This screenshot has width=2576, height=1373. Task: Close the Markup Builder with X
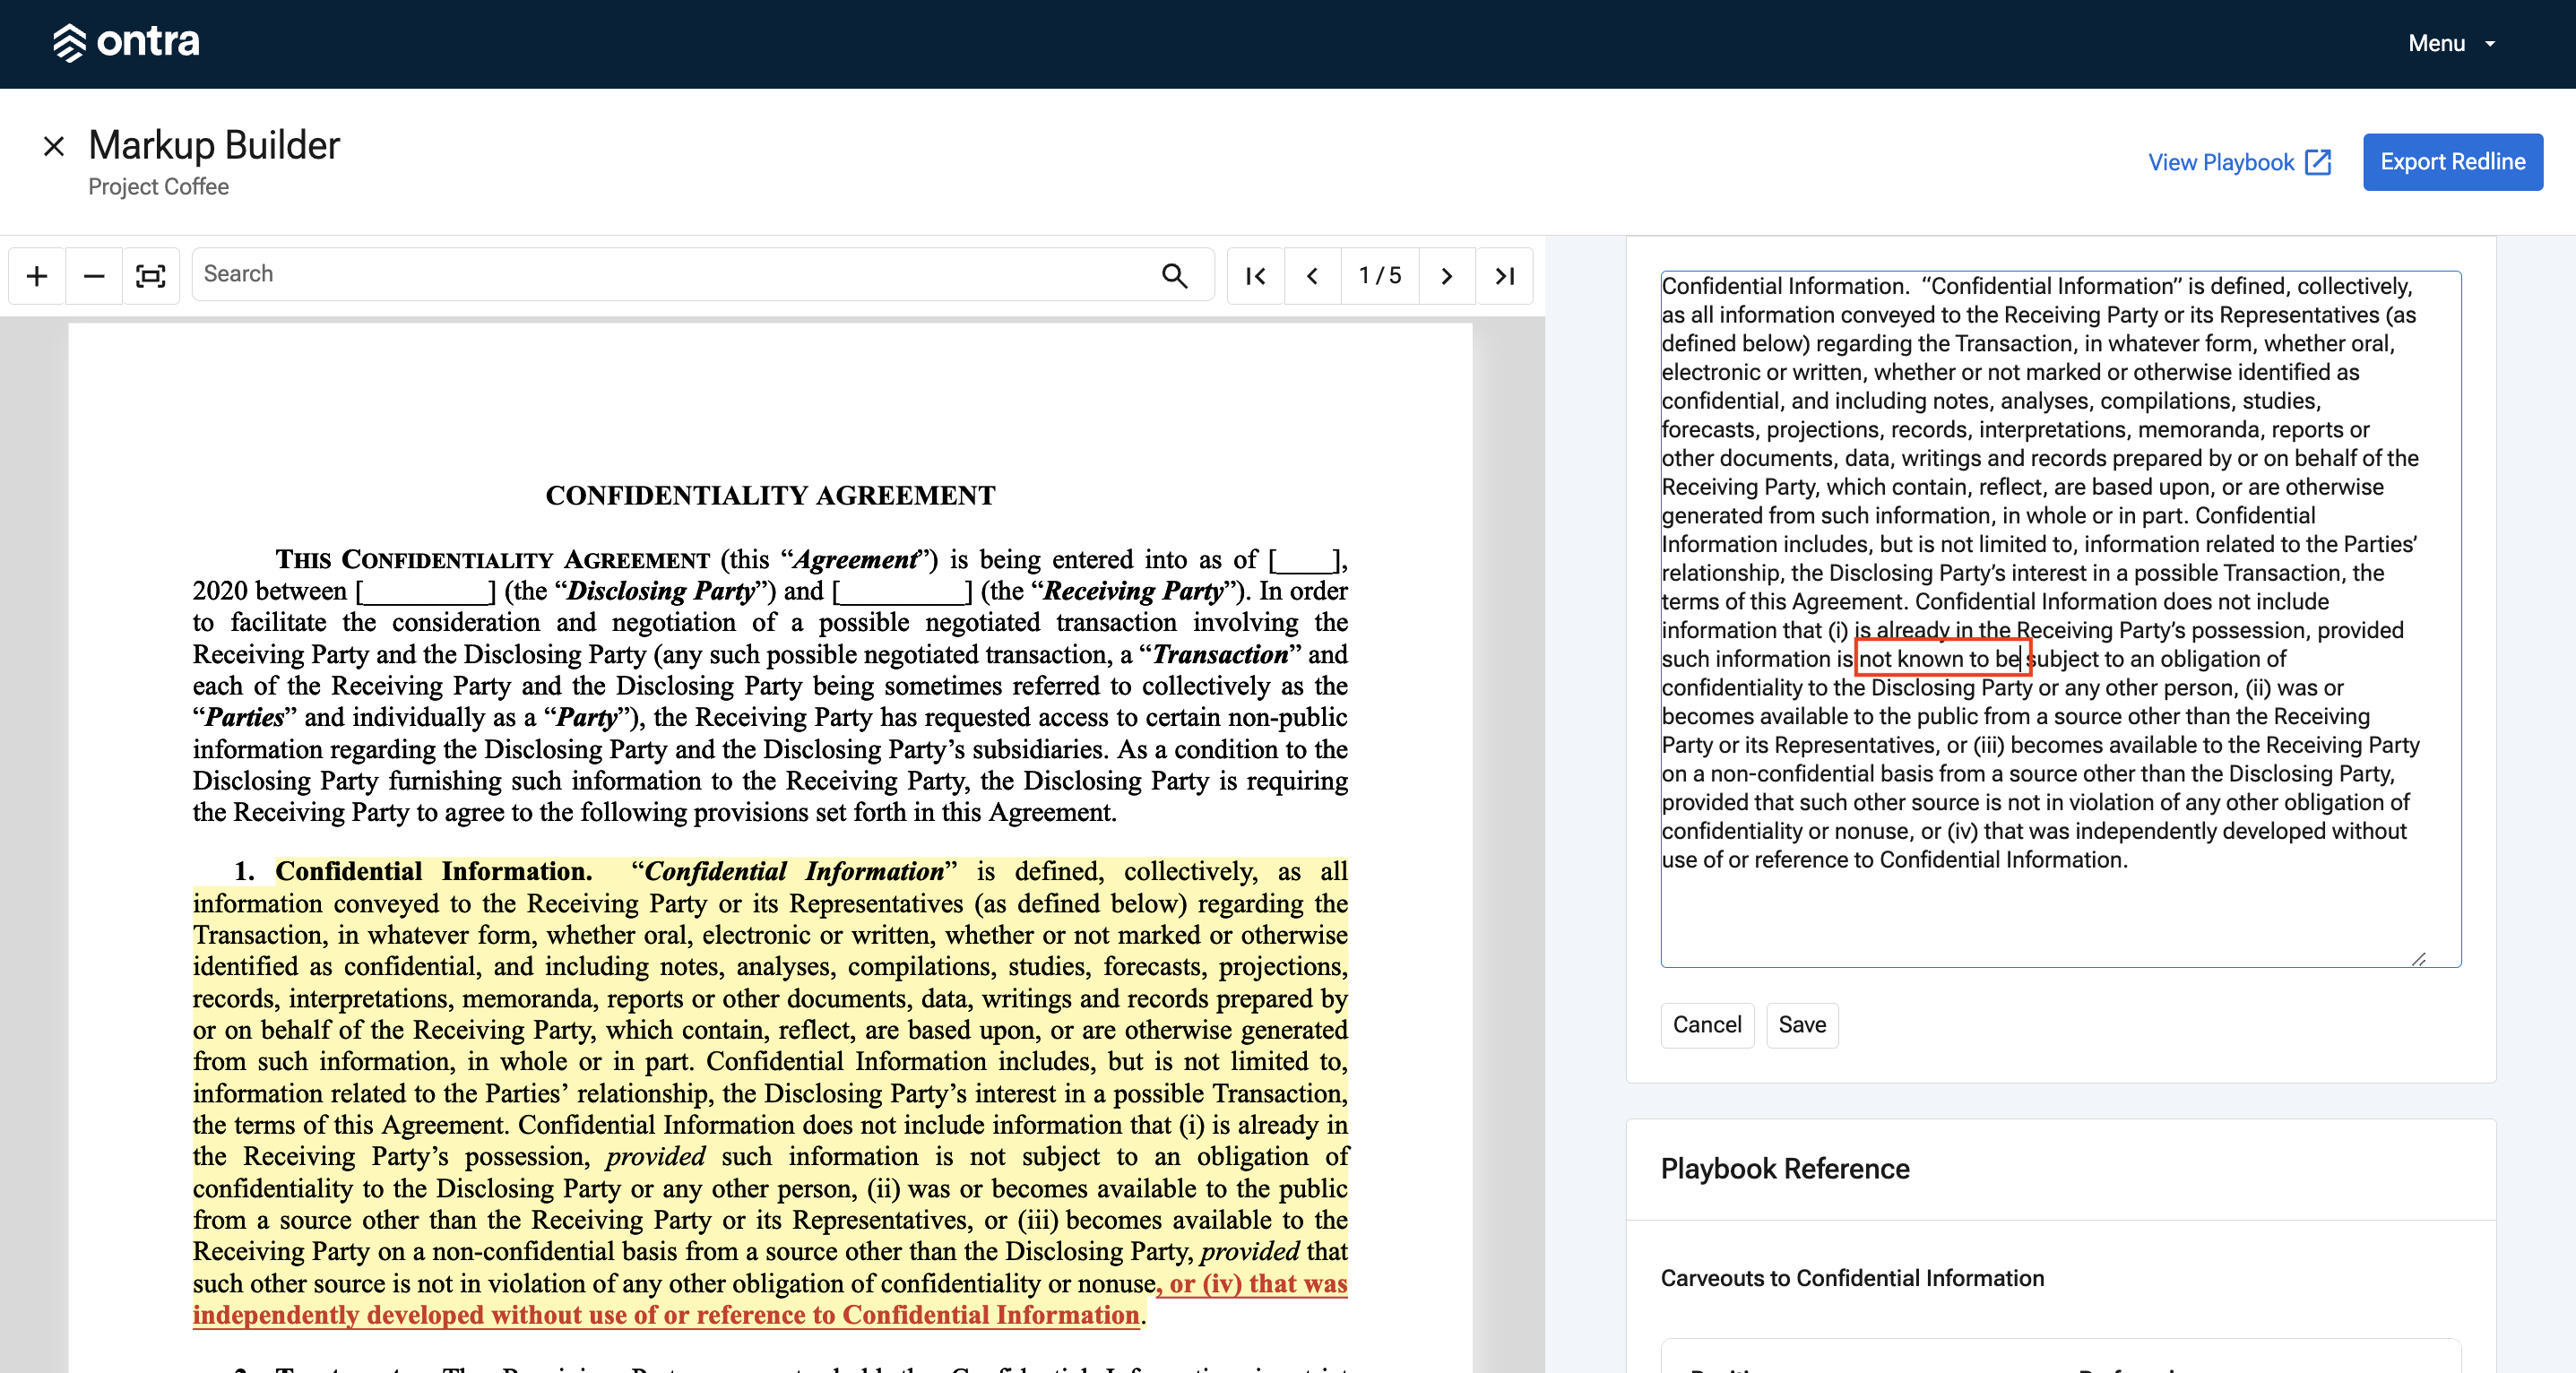pos(54,146)
